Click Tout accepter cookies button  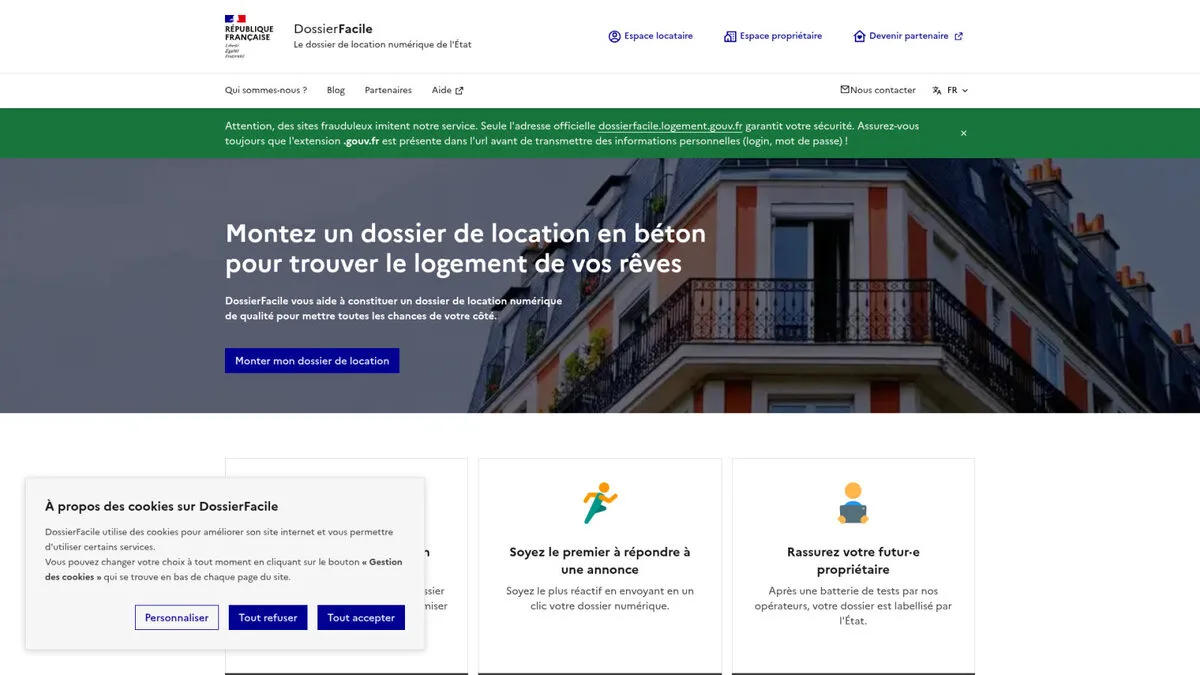361,618
